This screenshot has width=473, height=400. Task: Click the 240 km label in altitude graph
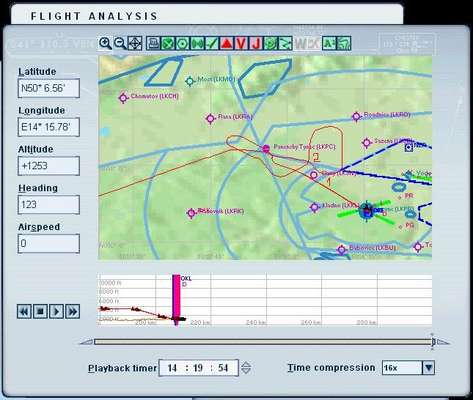click(256, 322)
